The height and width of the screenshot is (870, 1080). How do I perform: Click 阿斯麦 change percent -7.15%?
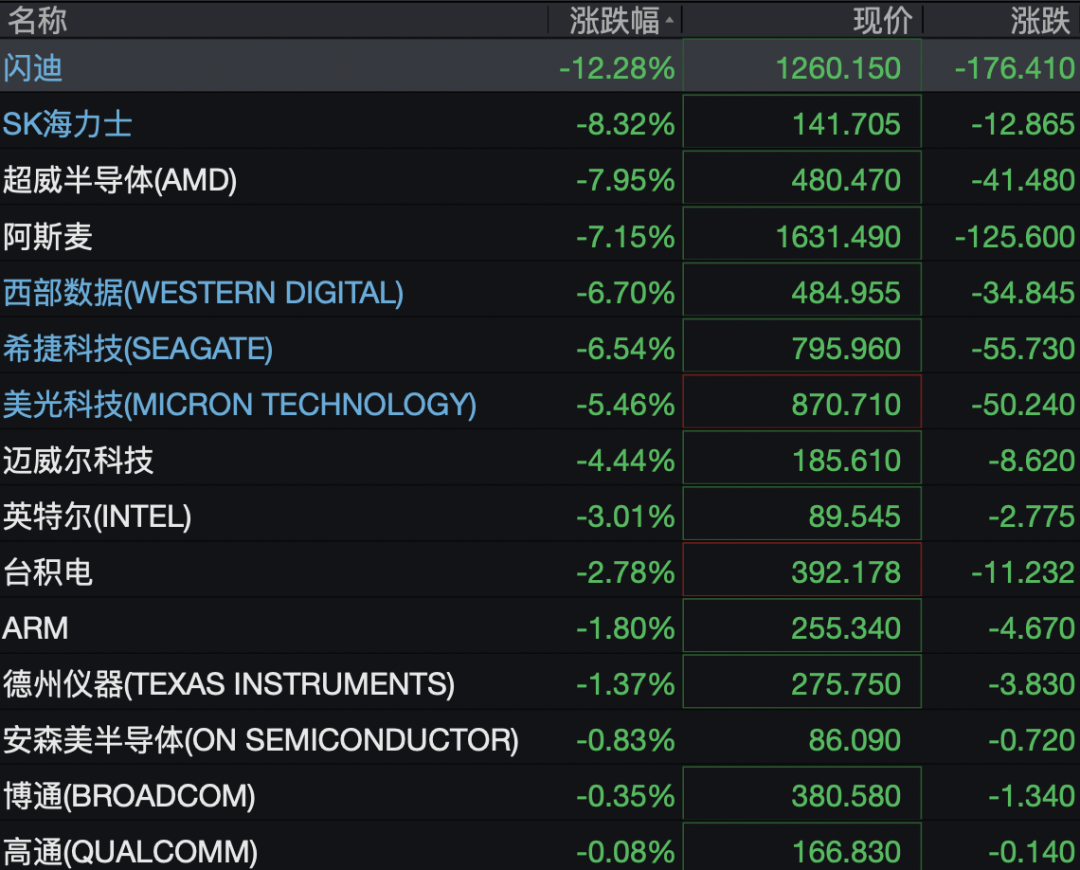[x=625, y=237]
